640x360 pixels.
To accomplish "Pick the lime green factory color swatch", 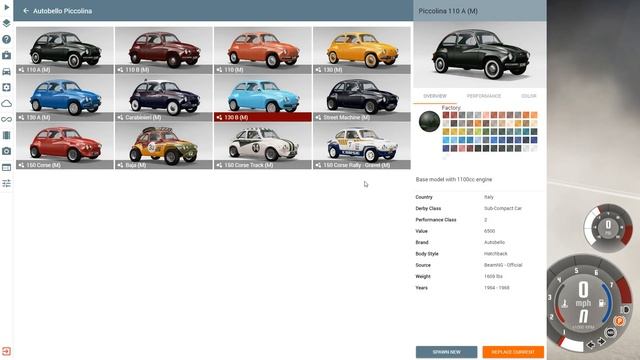I will pyautogui.click(x=478, y=131).
